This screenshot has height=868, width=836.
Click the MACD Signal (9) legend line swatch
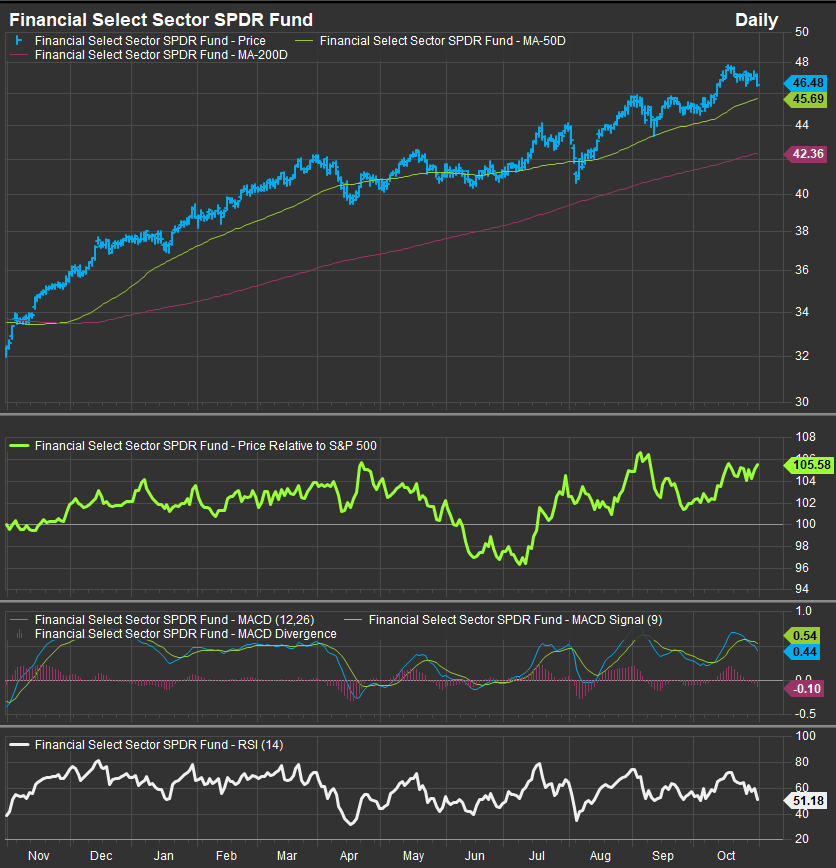point(353,620)
